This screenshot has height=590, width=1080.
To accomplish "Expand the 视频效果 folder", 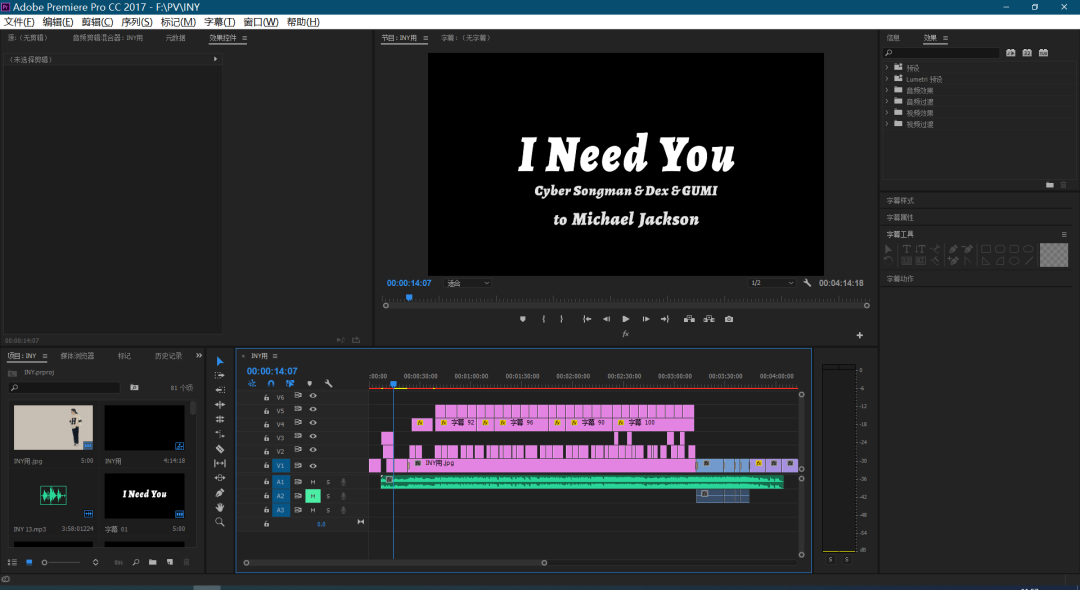I will tap(887, 112).
